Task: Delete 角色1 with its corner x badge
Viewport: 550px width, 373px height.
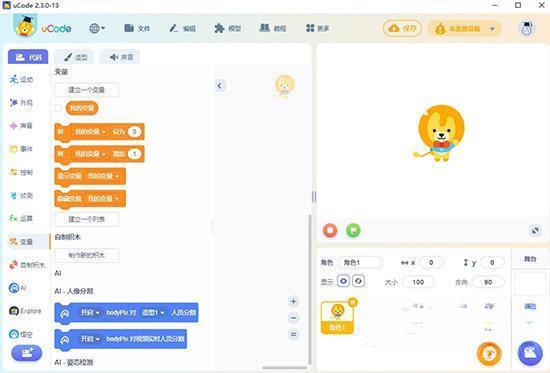Action: point(353,302)
